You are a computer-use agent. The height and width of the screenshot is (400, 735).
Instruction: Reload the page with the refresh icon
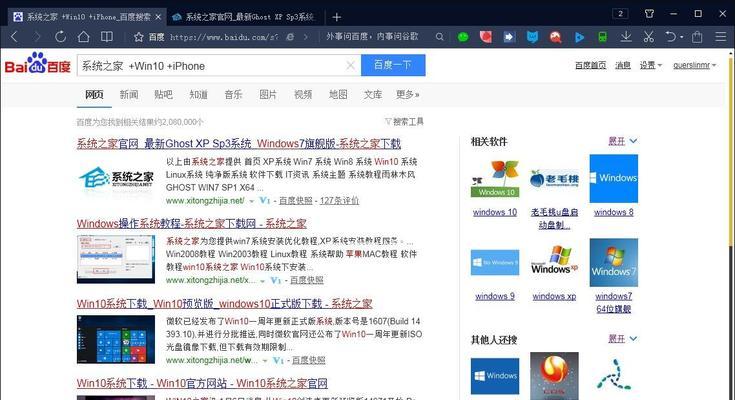point(60,37)
